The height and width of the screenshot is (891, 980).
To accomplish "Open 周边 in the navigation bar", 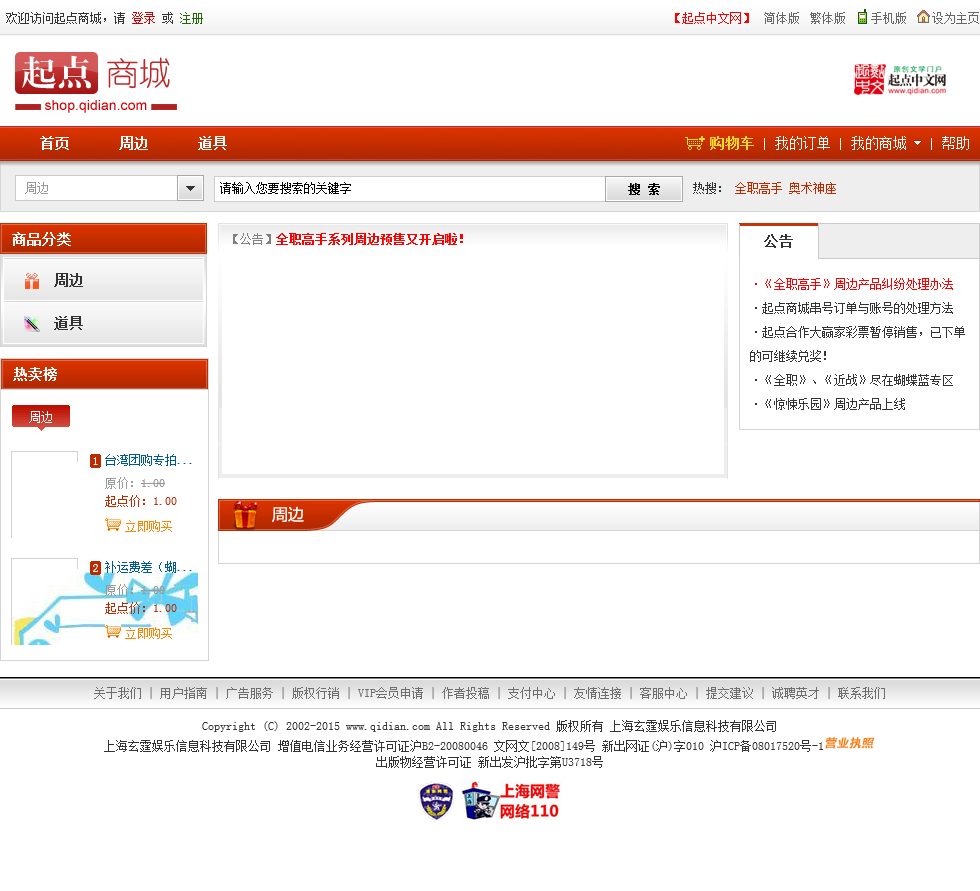I will (x=134, y=143).
